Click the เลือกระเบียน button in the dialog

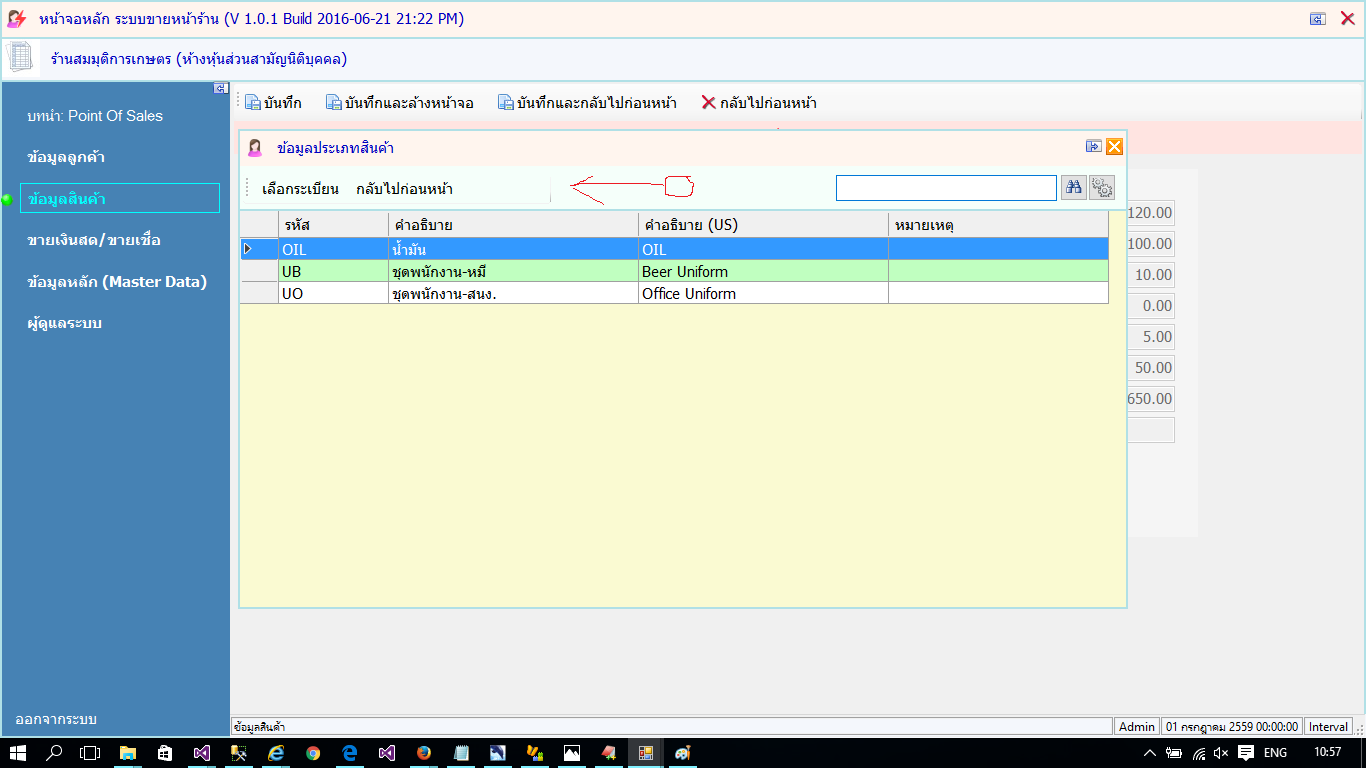300,189
